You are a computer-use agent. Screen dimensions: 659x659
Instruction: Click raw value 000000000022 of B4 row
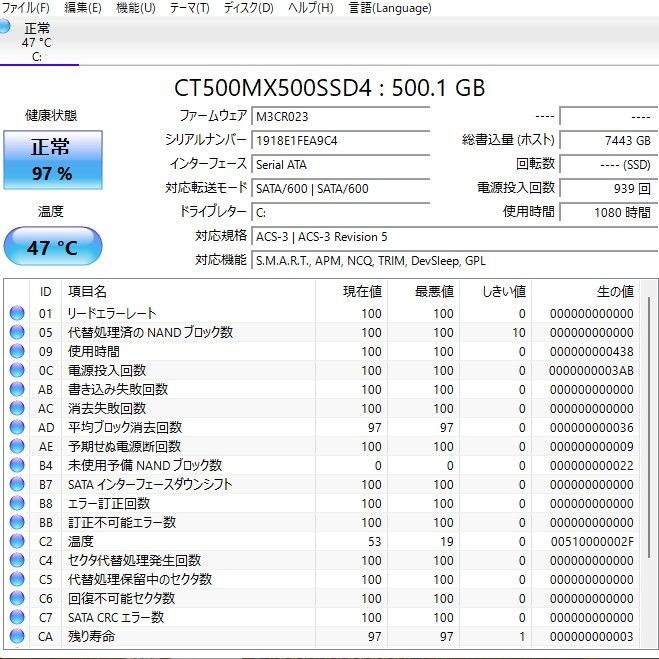point(591,466)
